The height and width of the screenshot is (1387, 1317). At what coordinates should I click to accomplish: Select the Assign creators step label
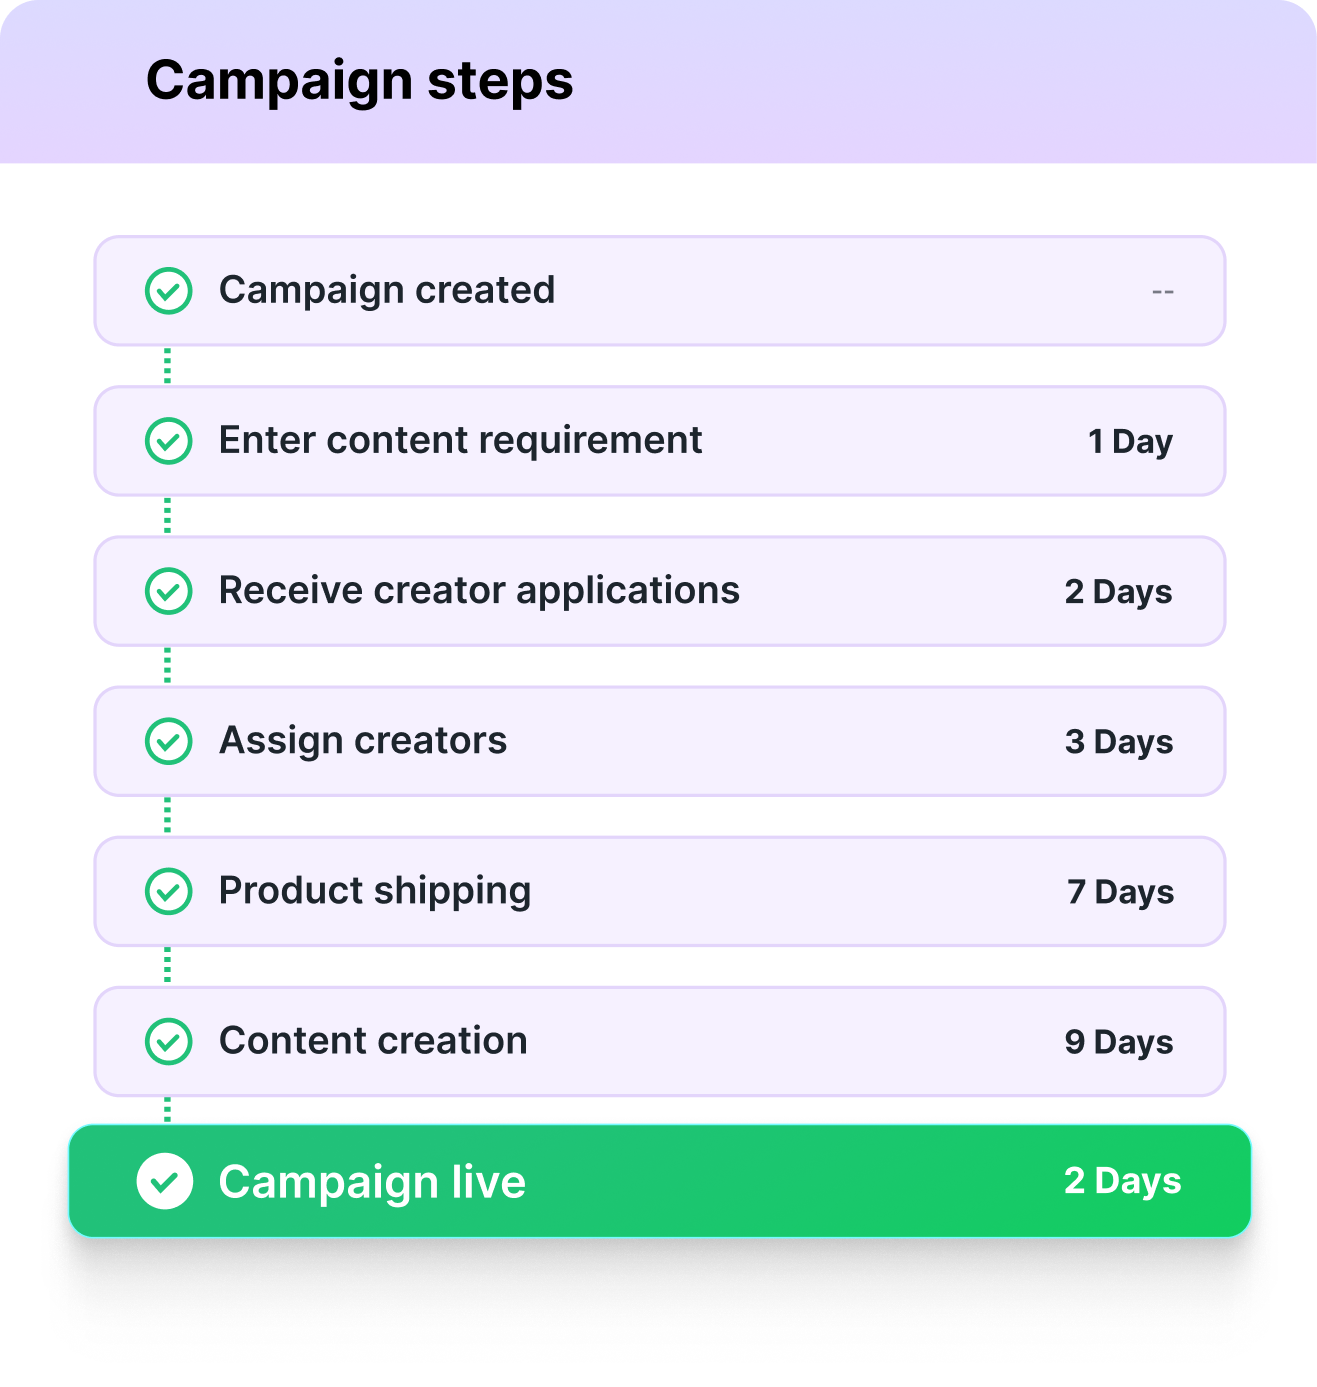pyautogui.click(x=363, y=740)
